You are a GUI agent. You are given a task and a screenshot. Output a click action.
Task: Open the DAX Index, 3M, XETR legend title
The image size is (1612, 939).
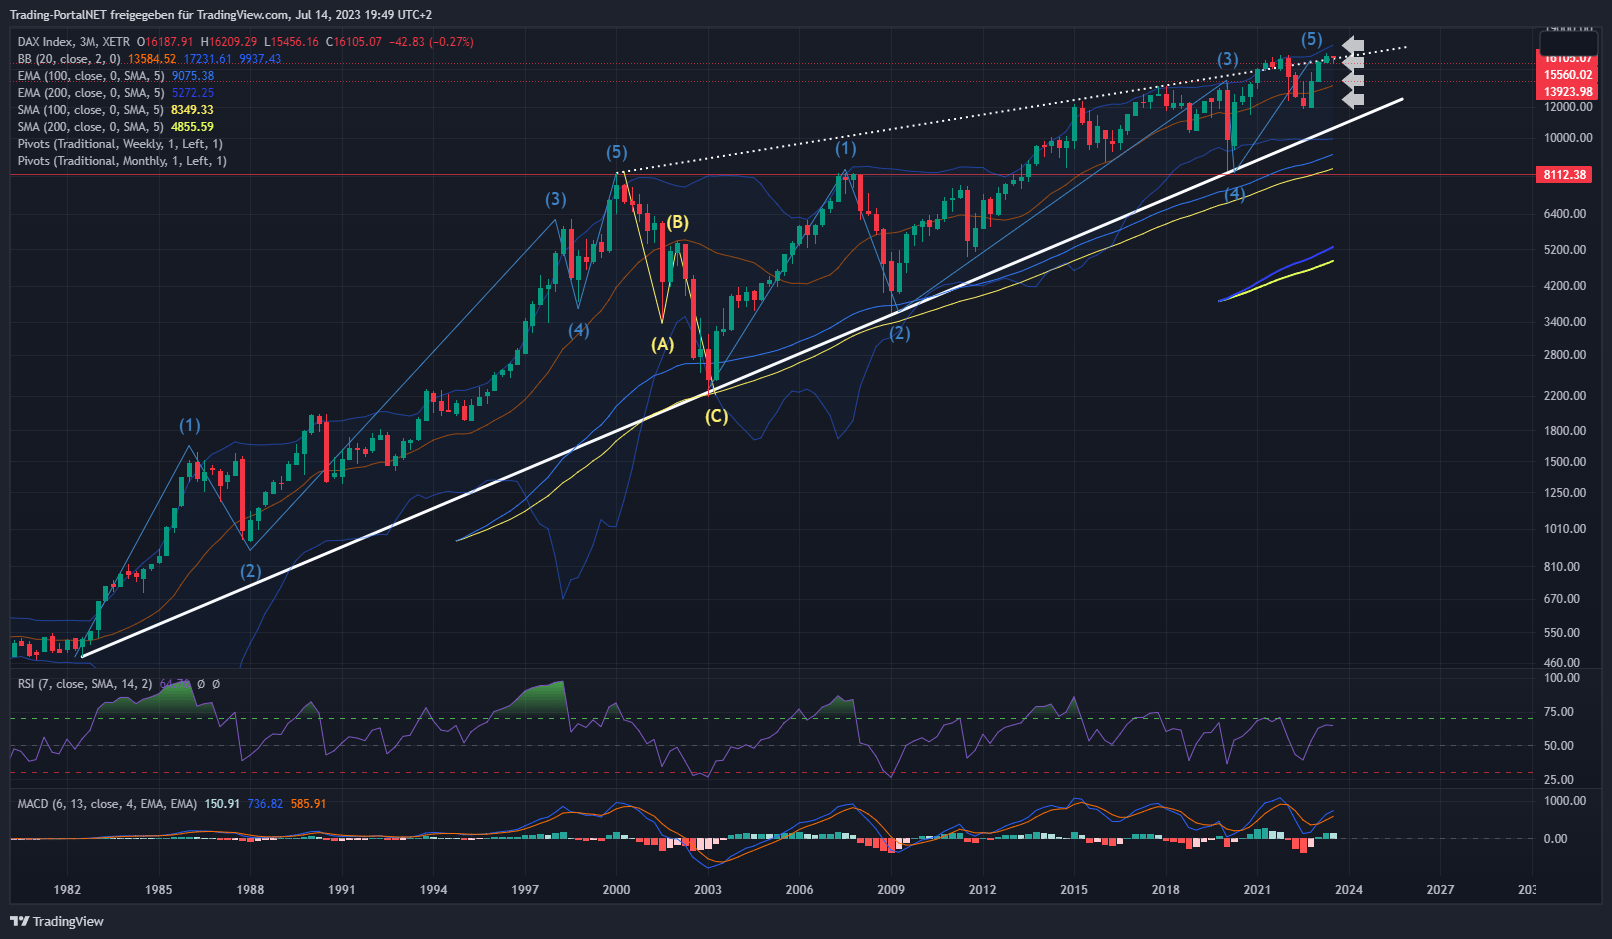pyautogui.click(x=73, y=42)
